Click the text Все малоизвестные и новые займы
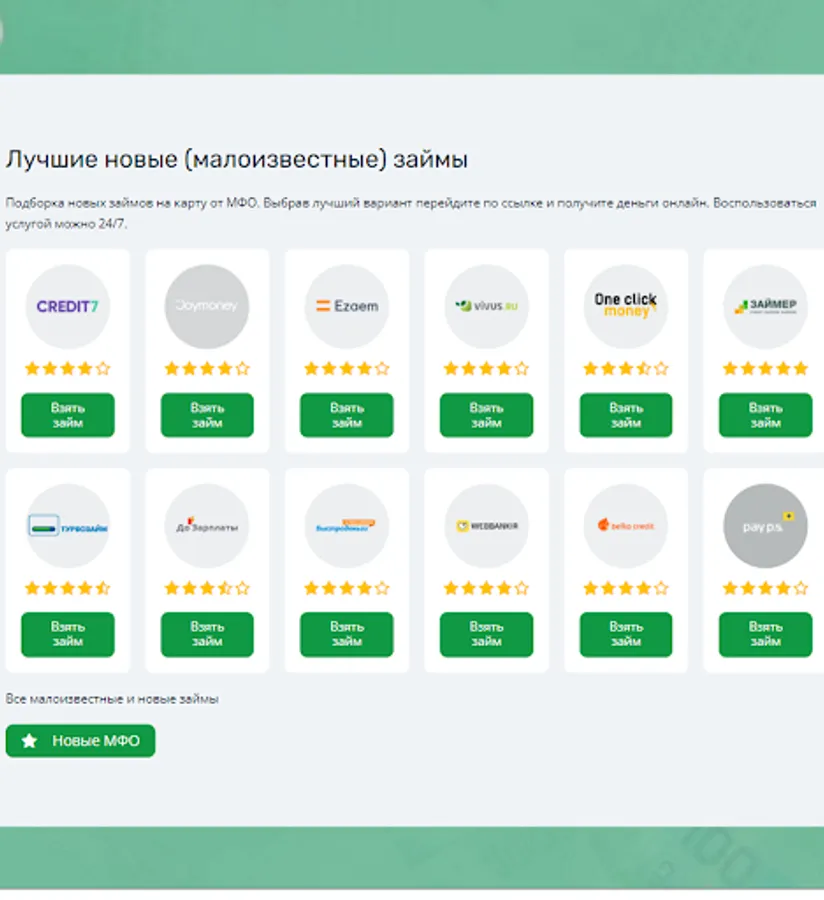 tap(112, 699)
